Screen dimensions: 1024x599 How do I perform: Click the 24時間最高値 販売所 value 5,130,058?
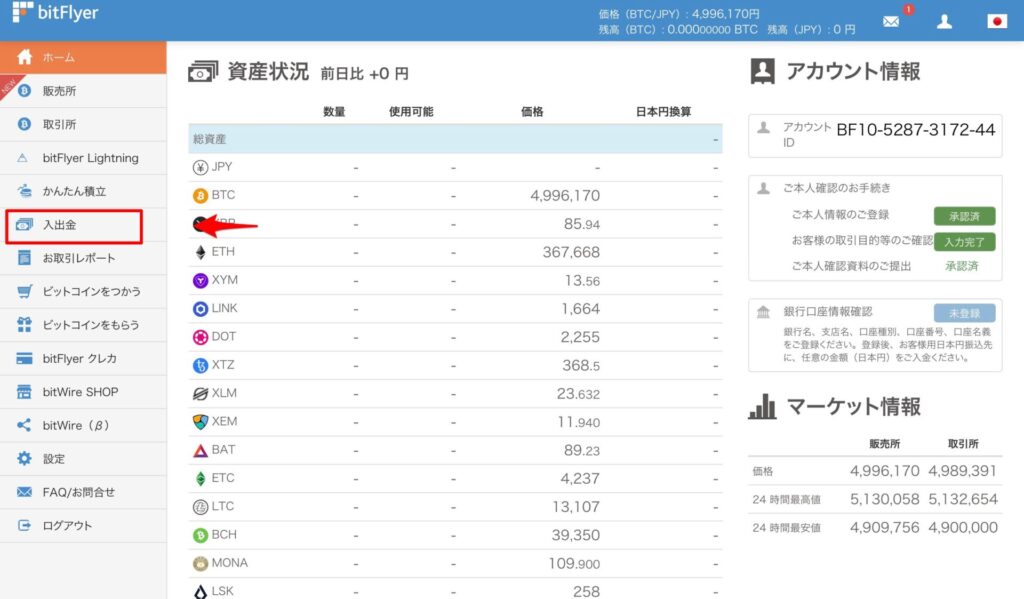click(884, 499)
